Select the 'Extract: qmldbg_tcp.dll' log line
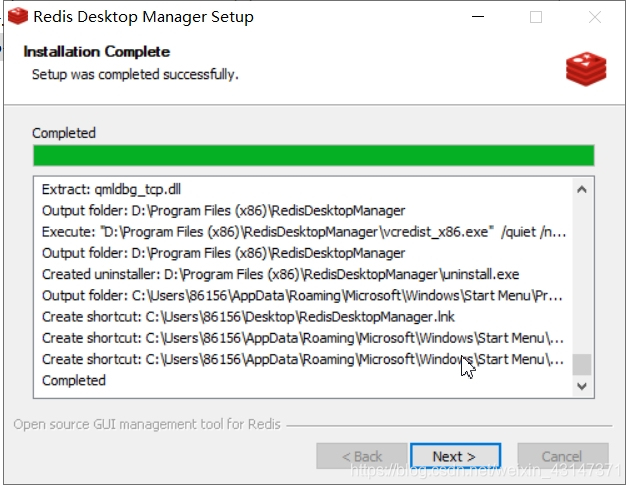630x489 pixels. click(x=111, y=189)
